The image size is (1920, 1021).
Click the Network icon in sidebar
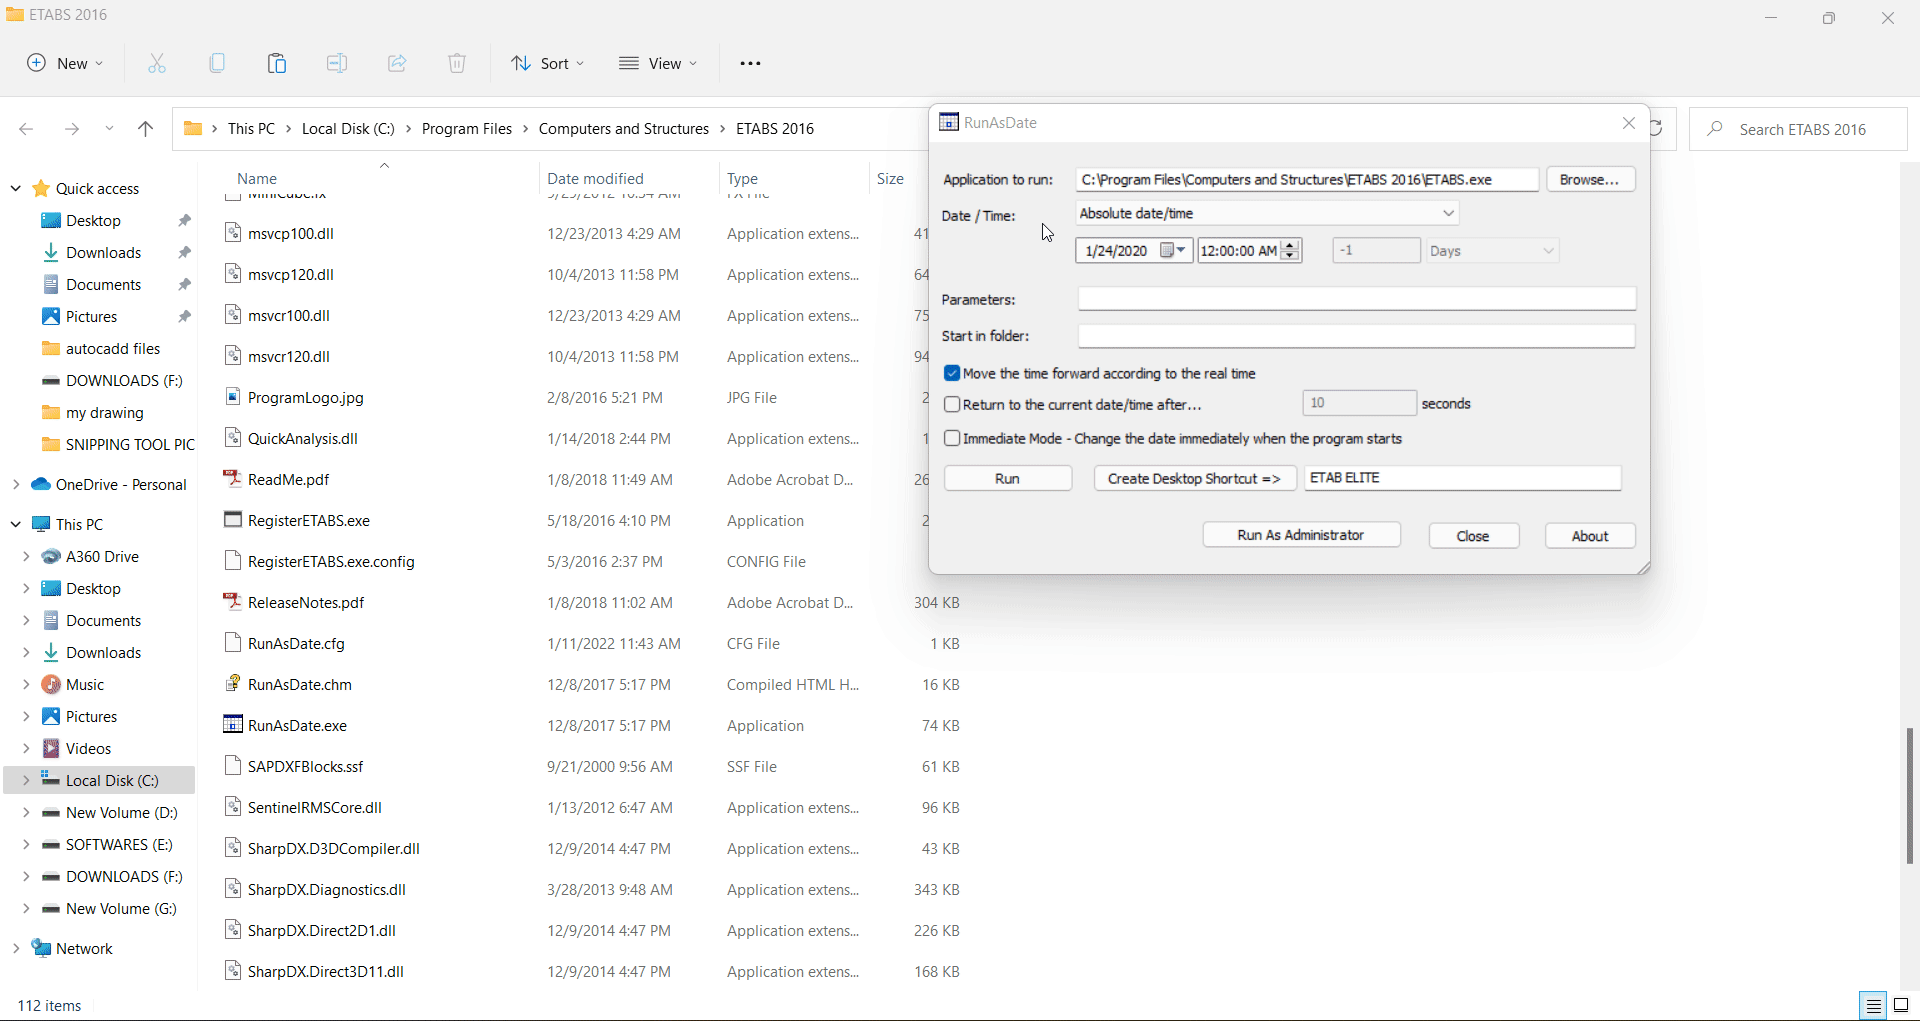tap(41, 948)
